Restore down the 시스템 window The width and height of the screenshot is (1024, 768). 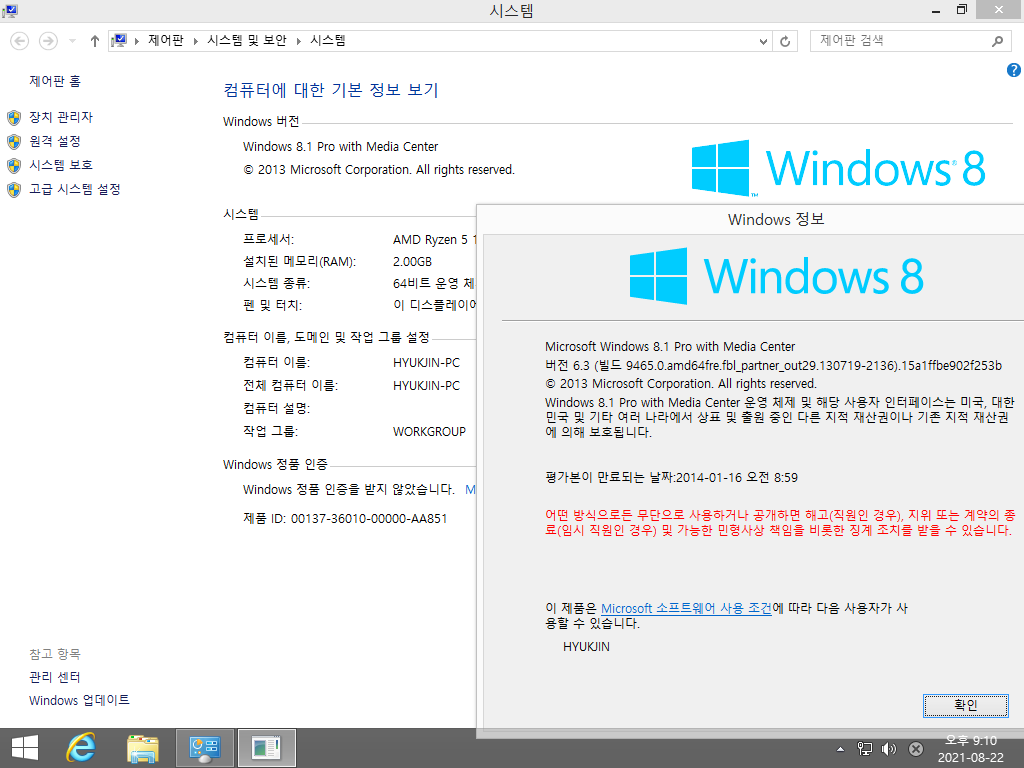[x=961, y=10]
